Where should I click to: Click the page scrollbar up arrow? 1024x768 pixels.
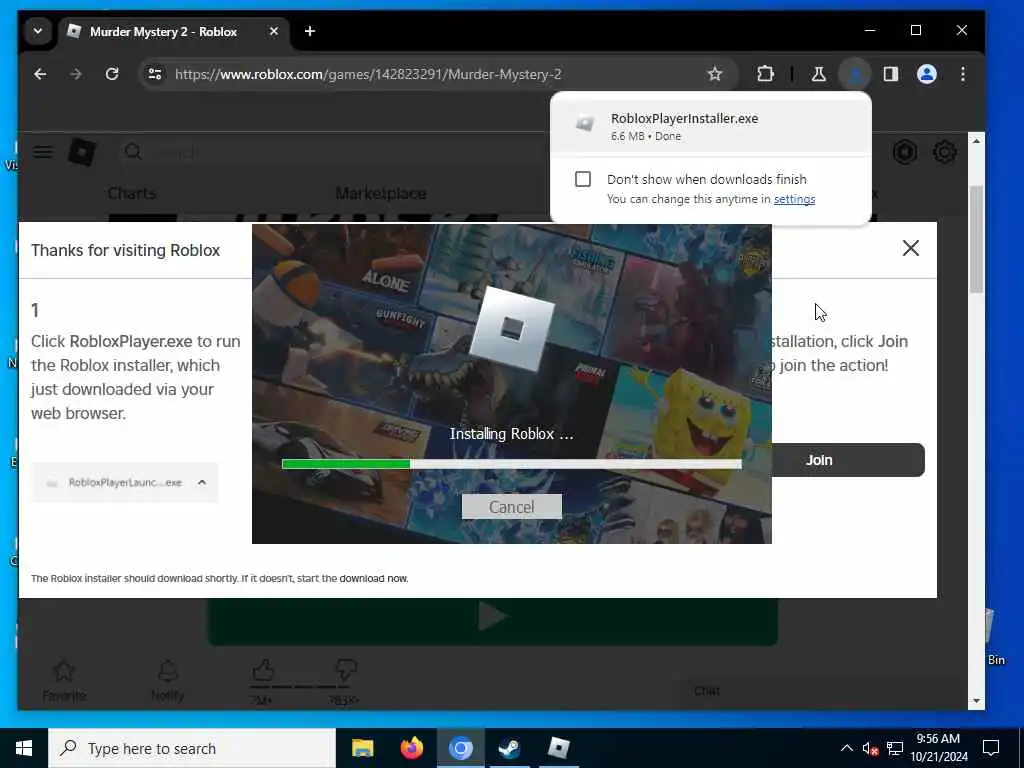[x=976, y=141]
